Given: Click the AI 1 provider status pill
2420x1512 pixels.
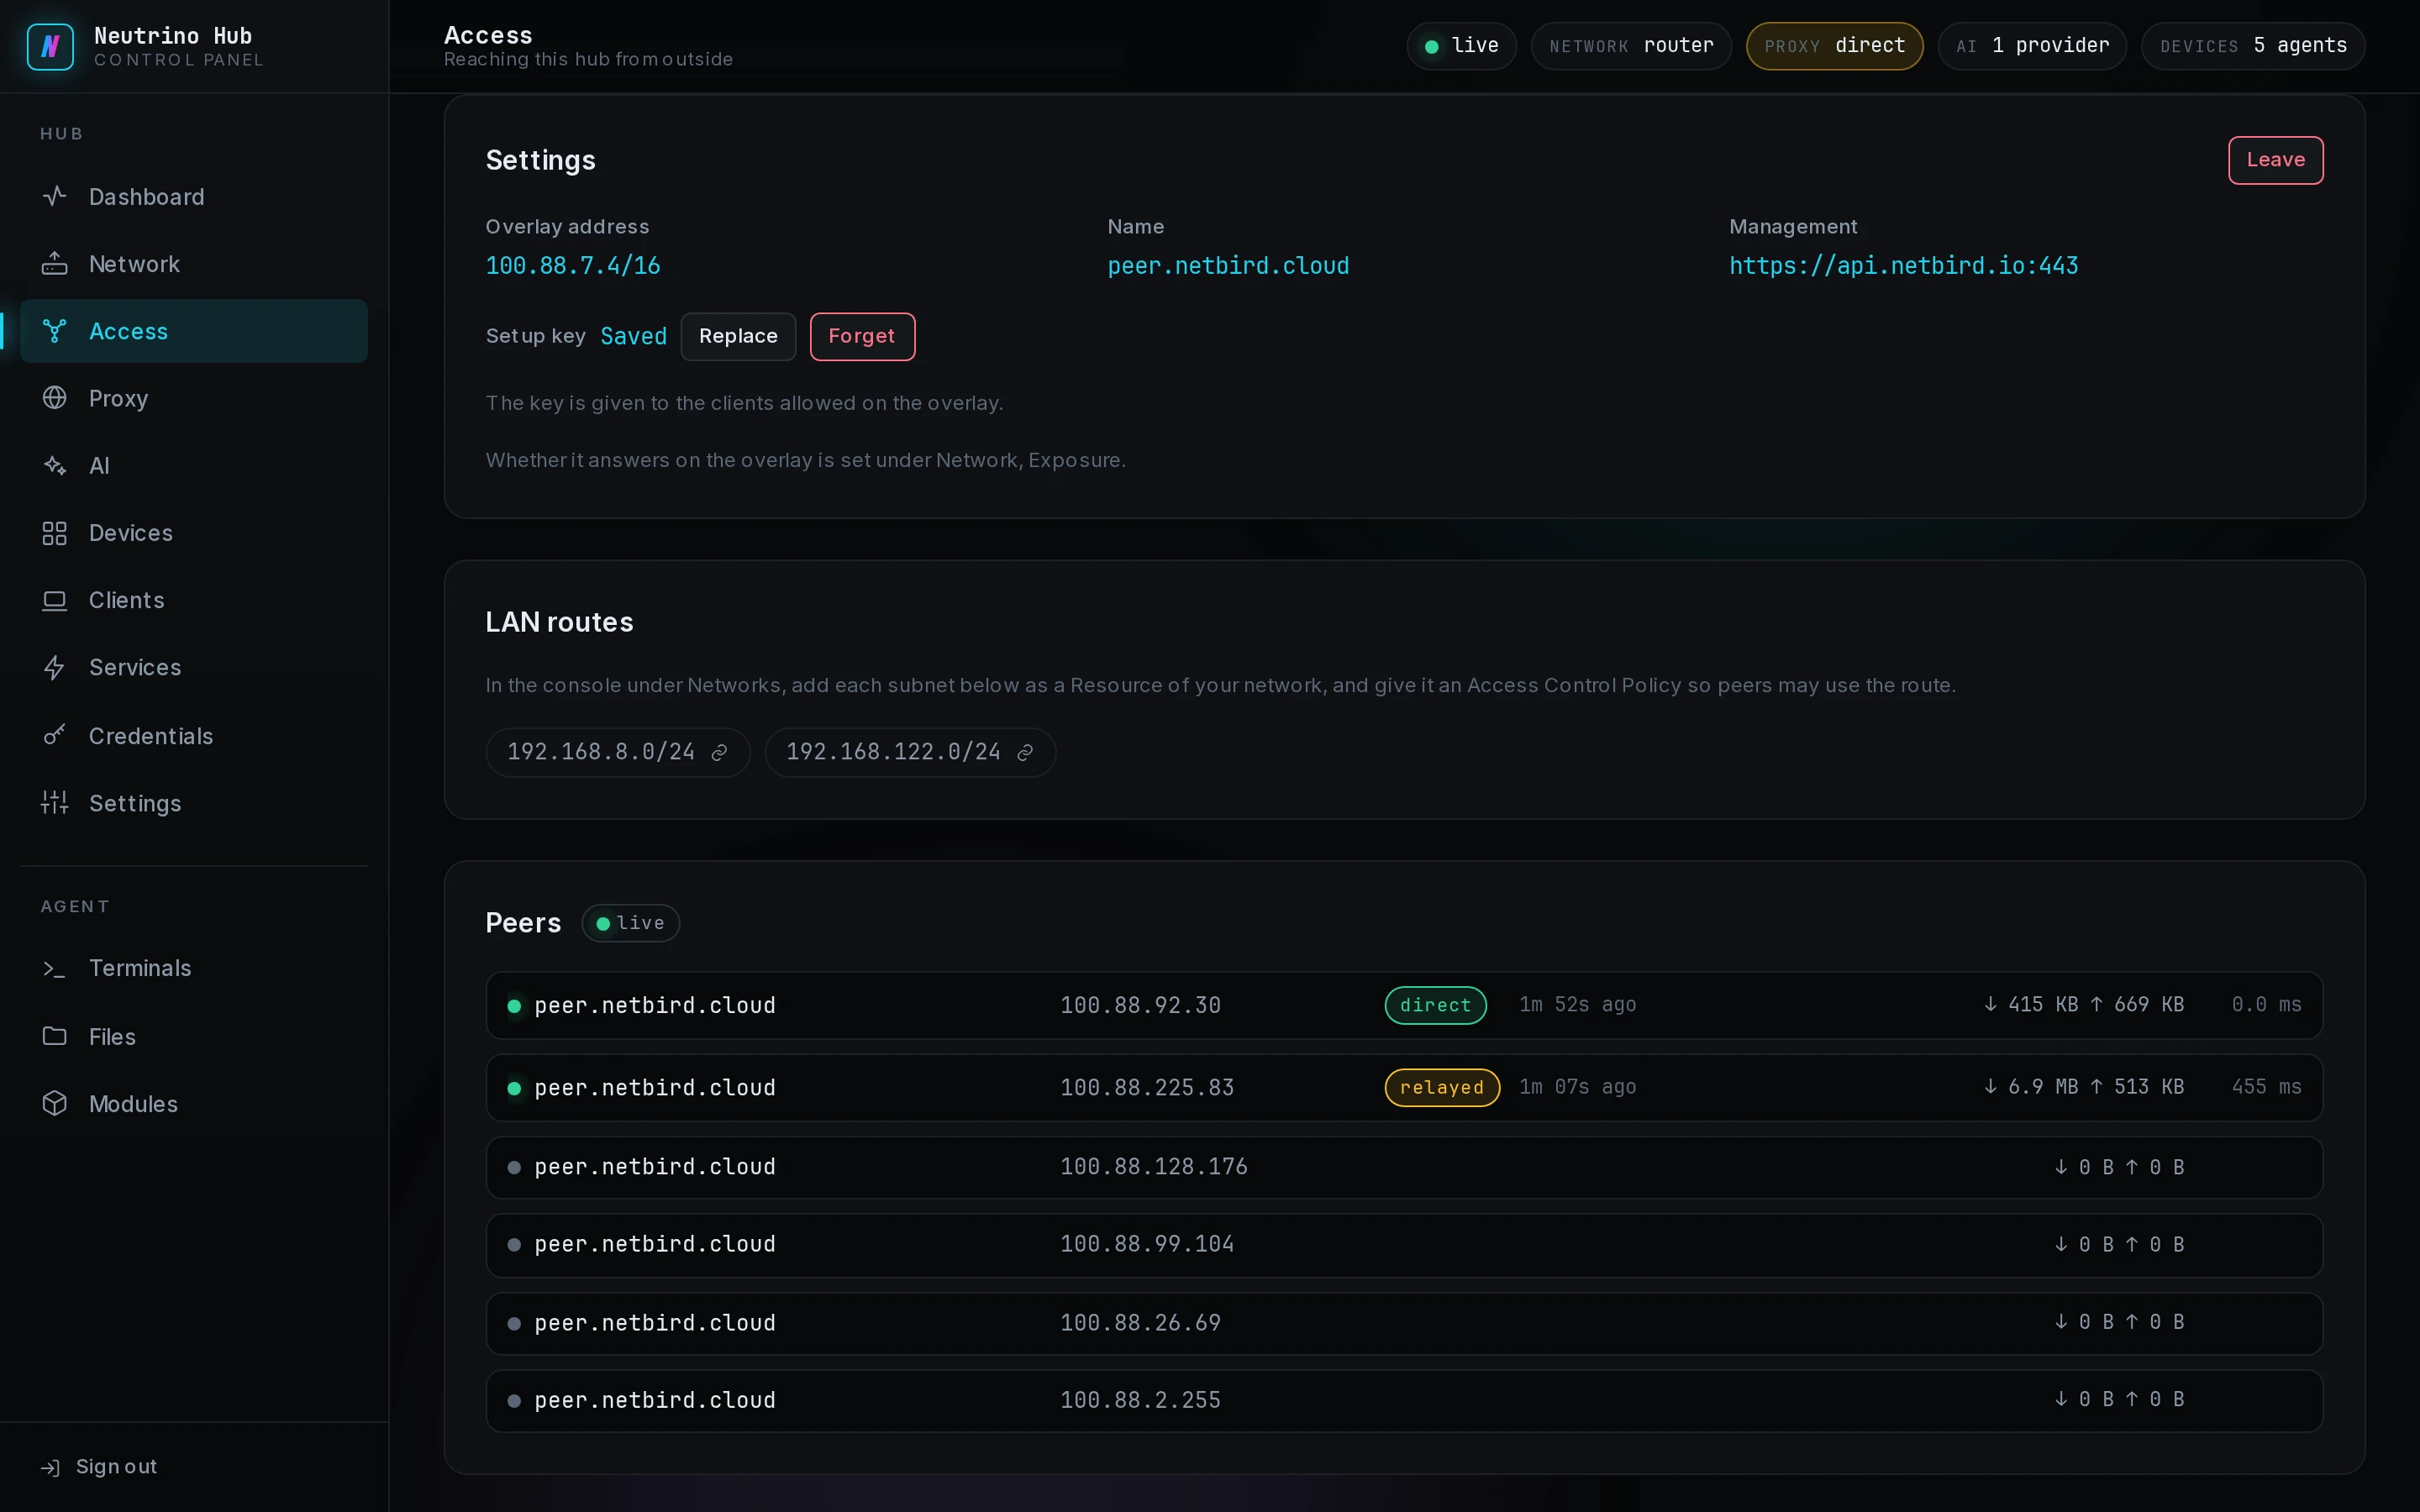Looking at the screenshot, I should [2032, 46].
